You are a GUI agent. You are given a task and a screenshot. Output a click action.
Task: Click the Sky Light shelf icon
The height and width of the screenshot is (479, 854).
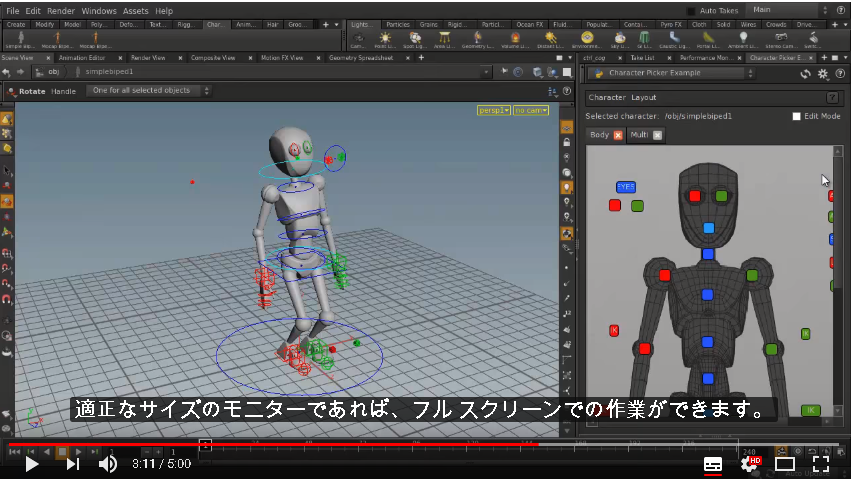(620, 38)
